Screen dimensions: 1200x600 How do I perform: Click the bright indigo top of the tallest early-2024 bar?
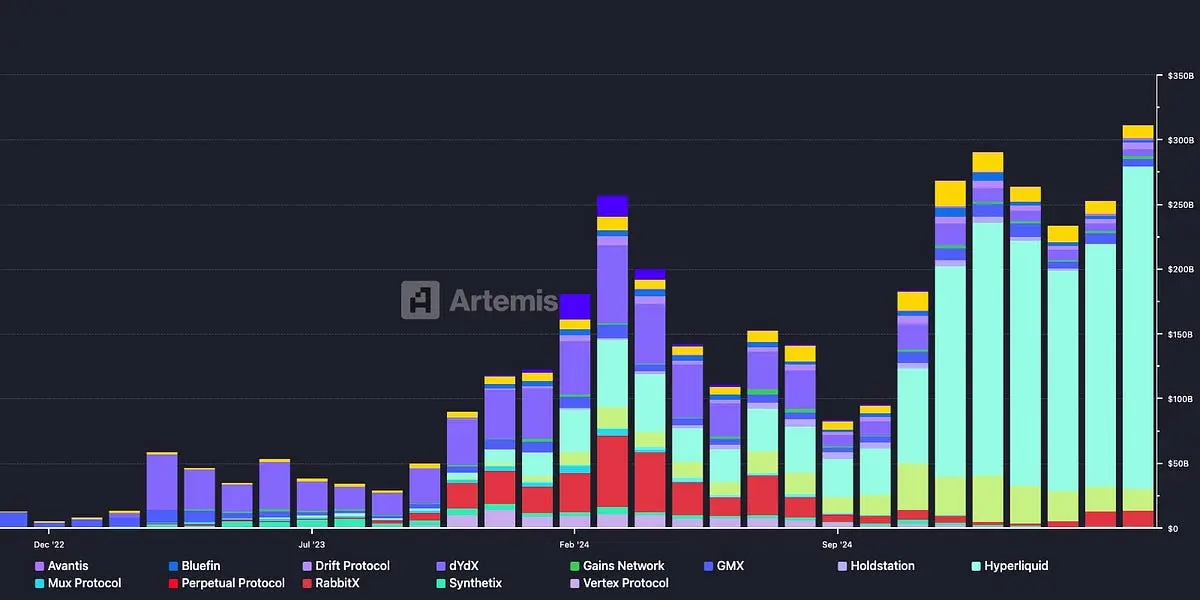tap(612, 206)
